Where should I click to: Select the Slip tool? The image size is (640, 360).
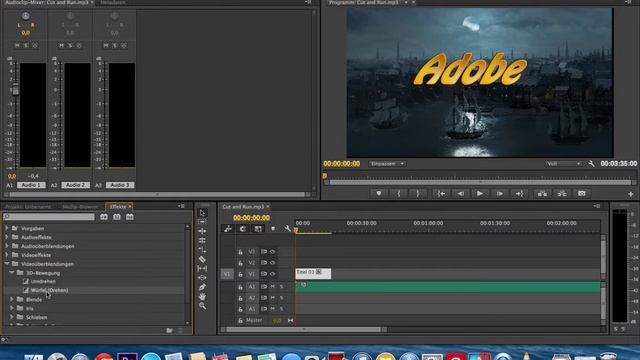pos(202,268)
